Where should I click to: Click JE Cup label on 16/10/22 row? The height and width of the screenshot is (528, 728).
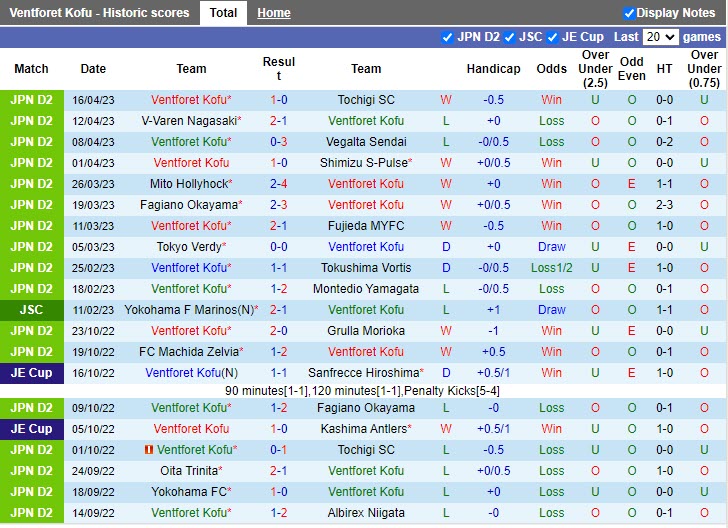coord(32,373)
